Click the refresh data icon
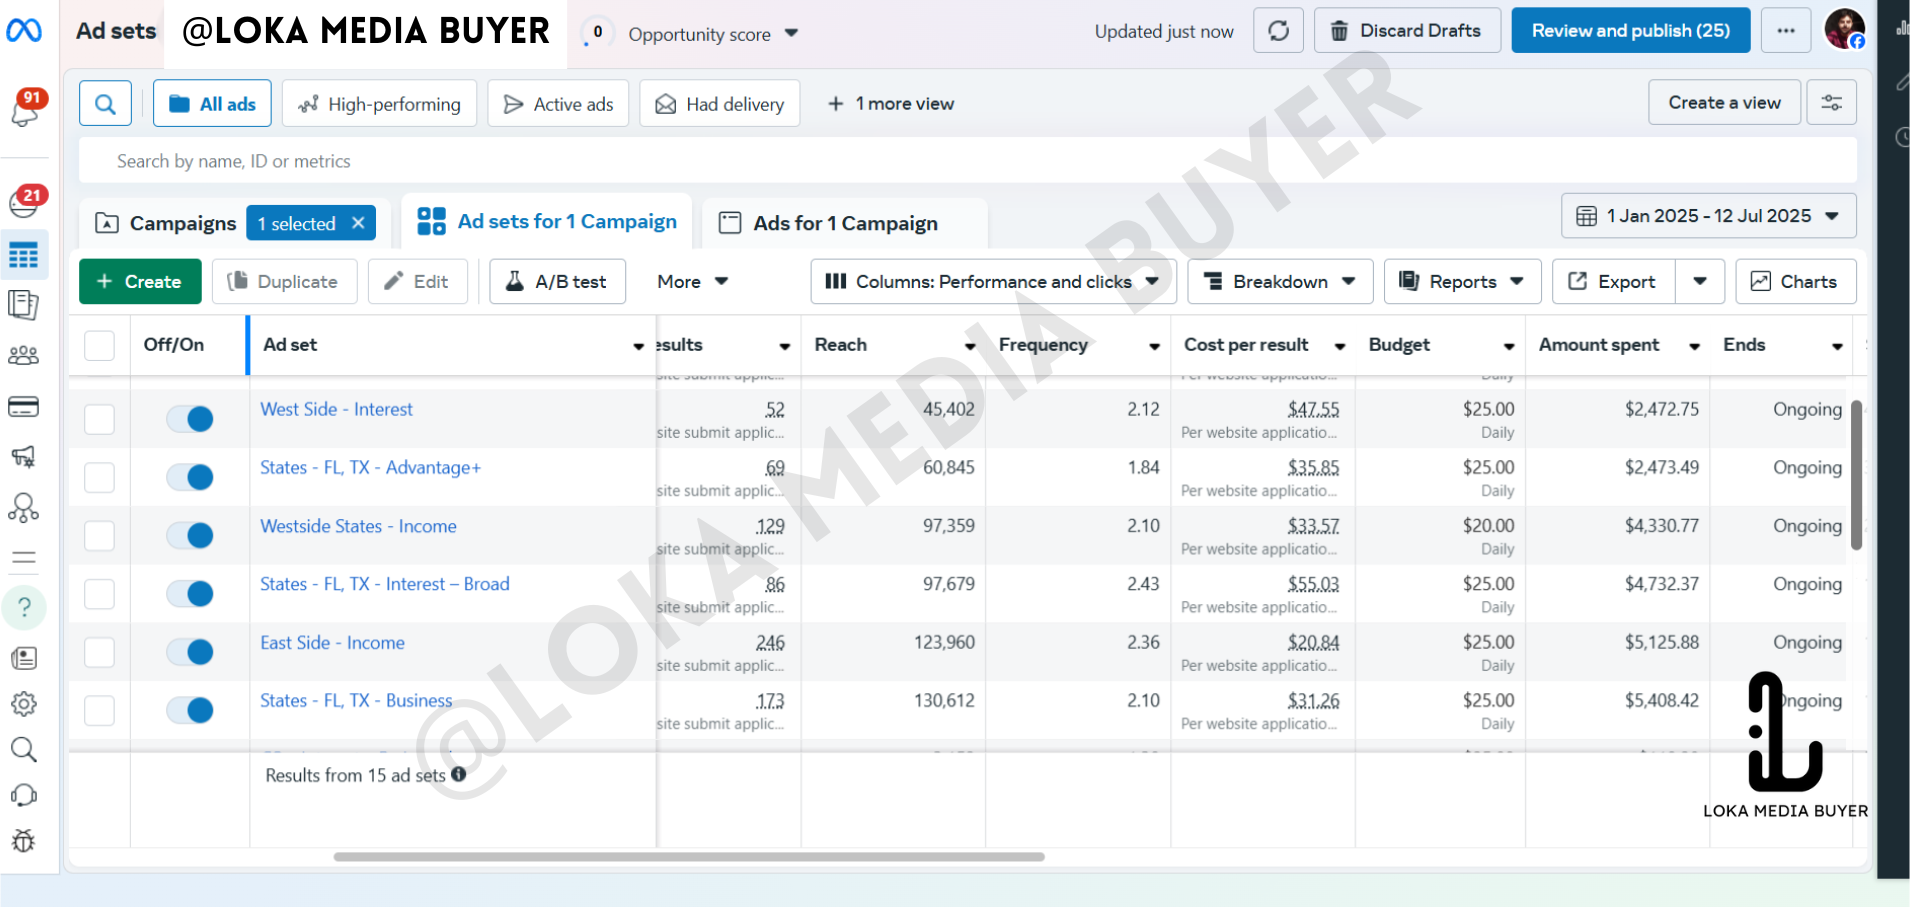This screenshot has height=907, width=1910. point(1278,31)
